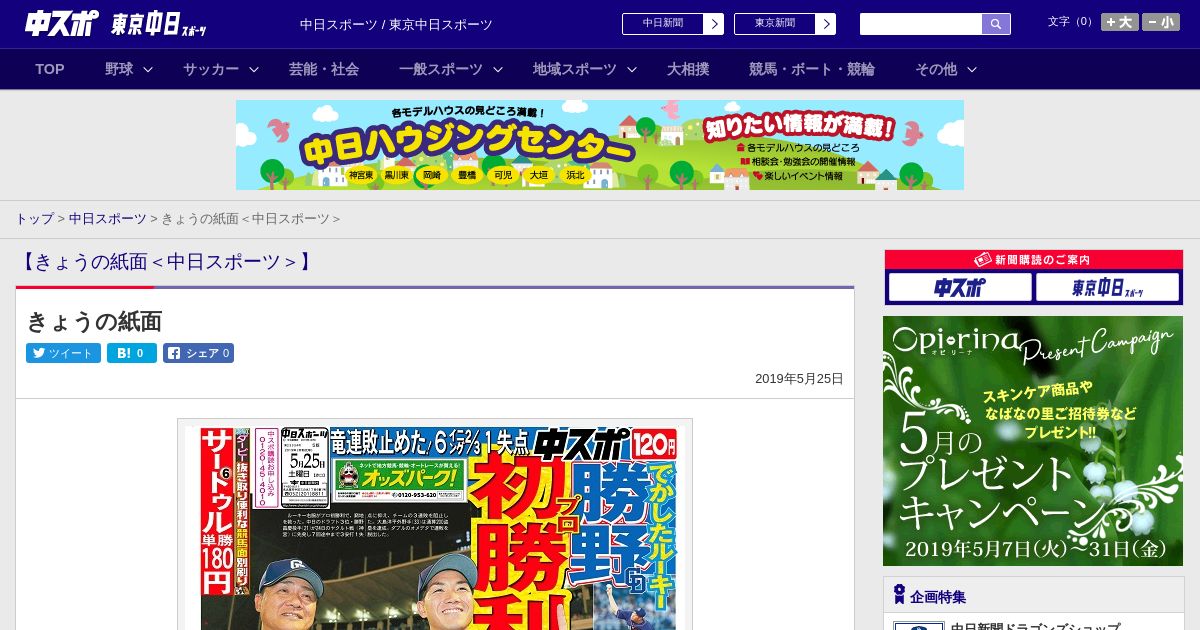Viewport: 1200px width, 630px height.
Task: Click the 中日ハウジングセンター banner ad
Action: click(x=600, y=145)
